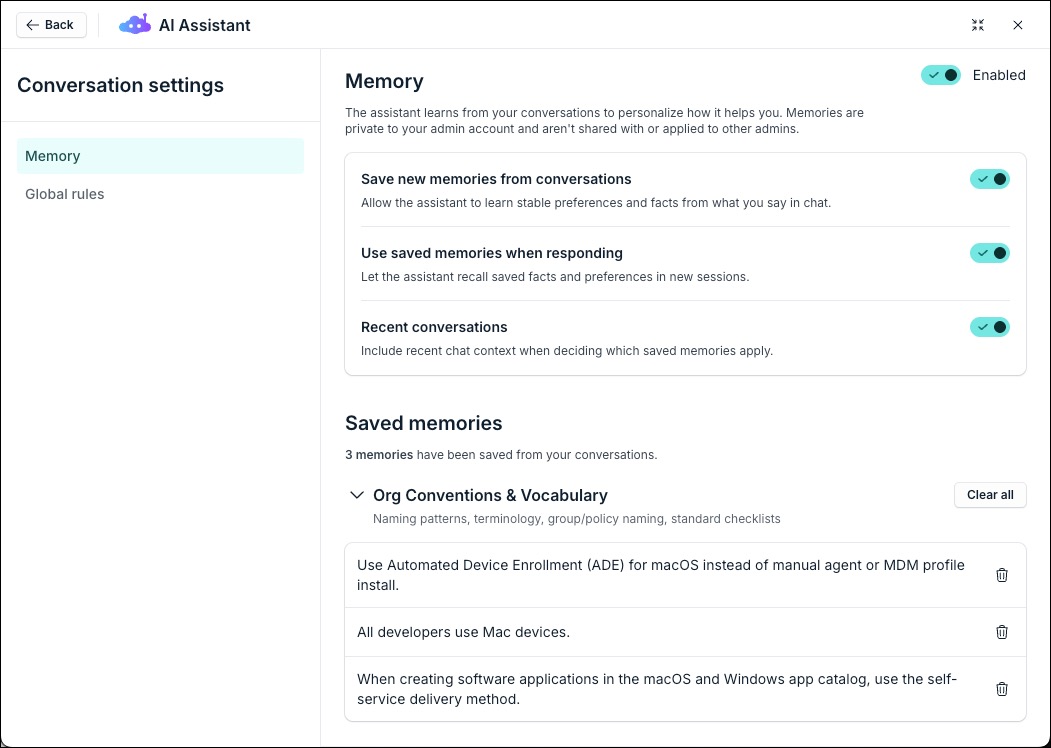Select the 'All developers use Mac devices.' row text
Screen dimensions: 1051x748
463,632
